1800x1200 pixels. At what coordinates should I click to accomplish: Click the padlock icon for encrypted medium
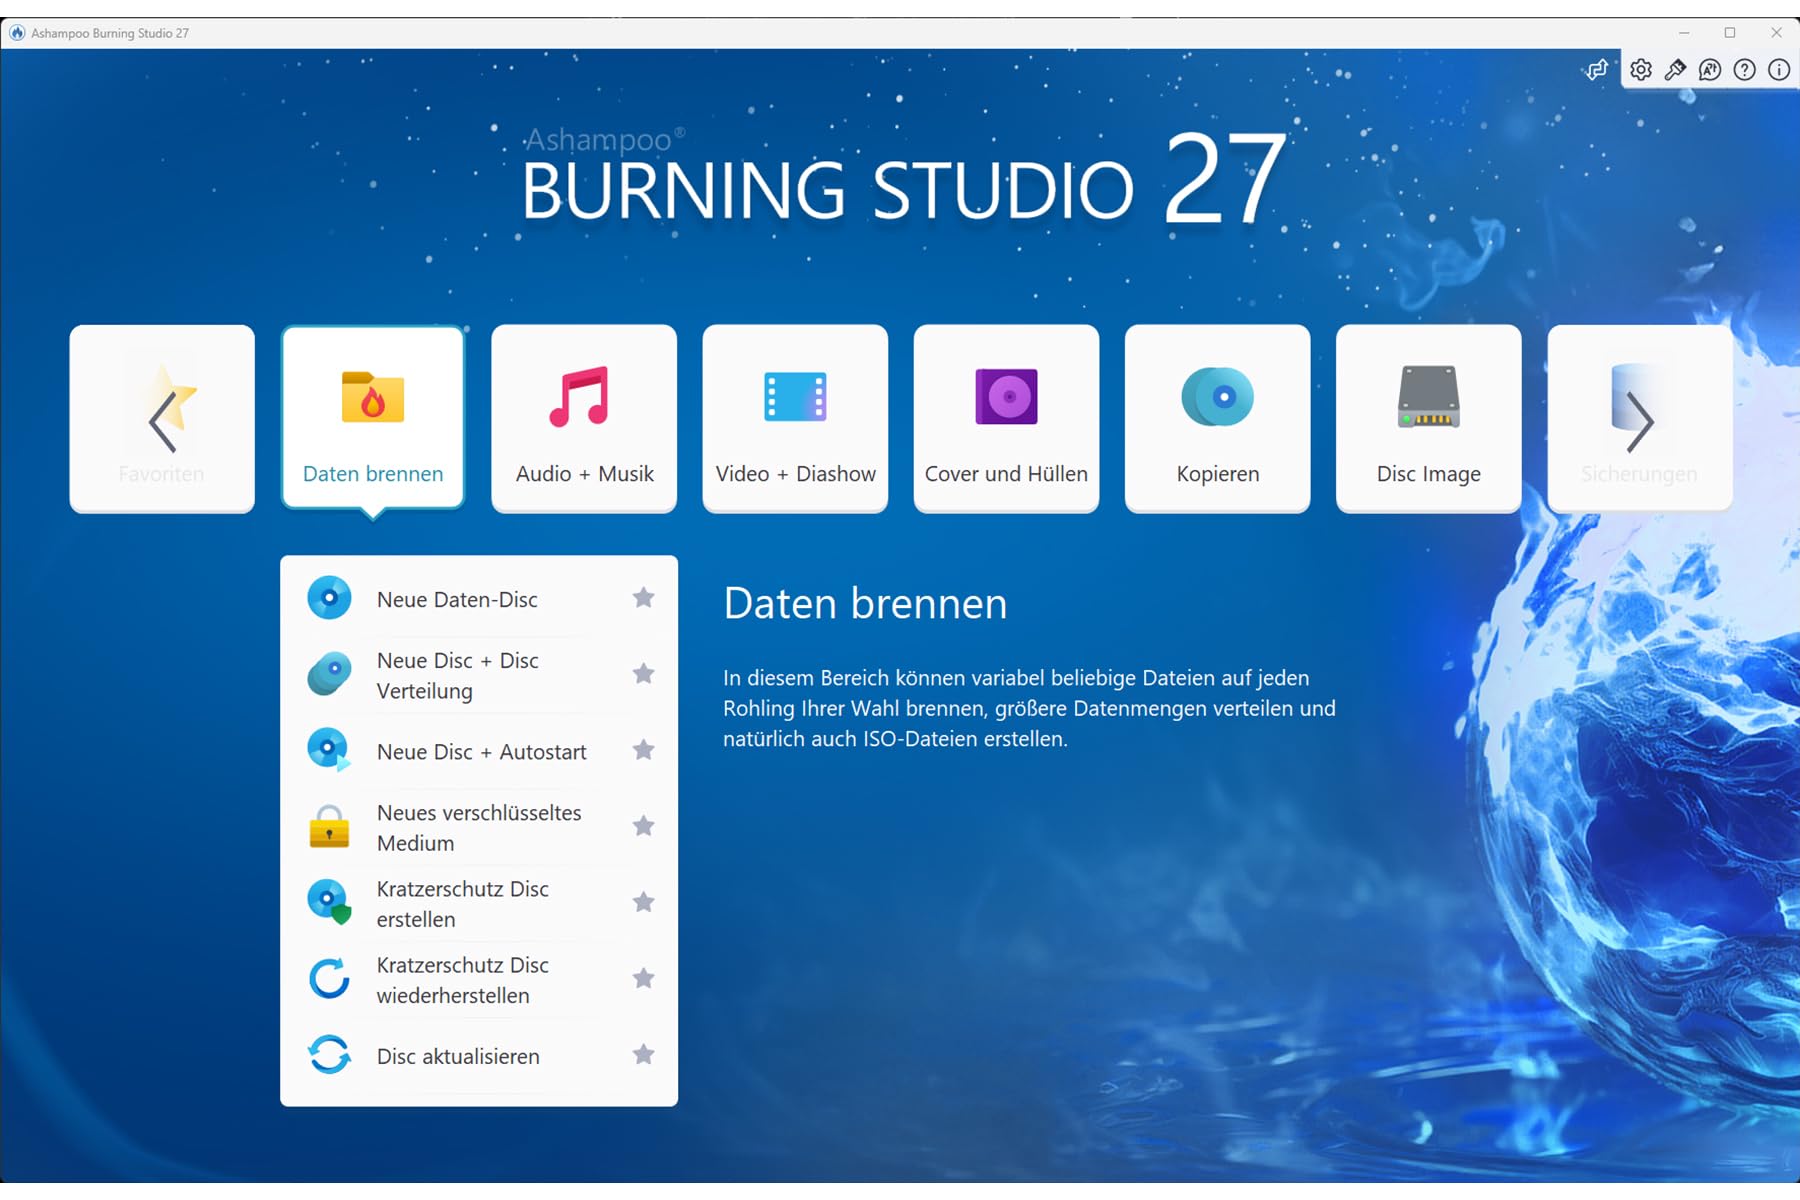329,826
